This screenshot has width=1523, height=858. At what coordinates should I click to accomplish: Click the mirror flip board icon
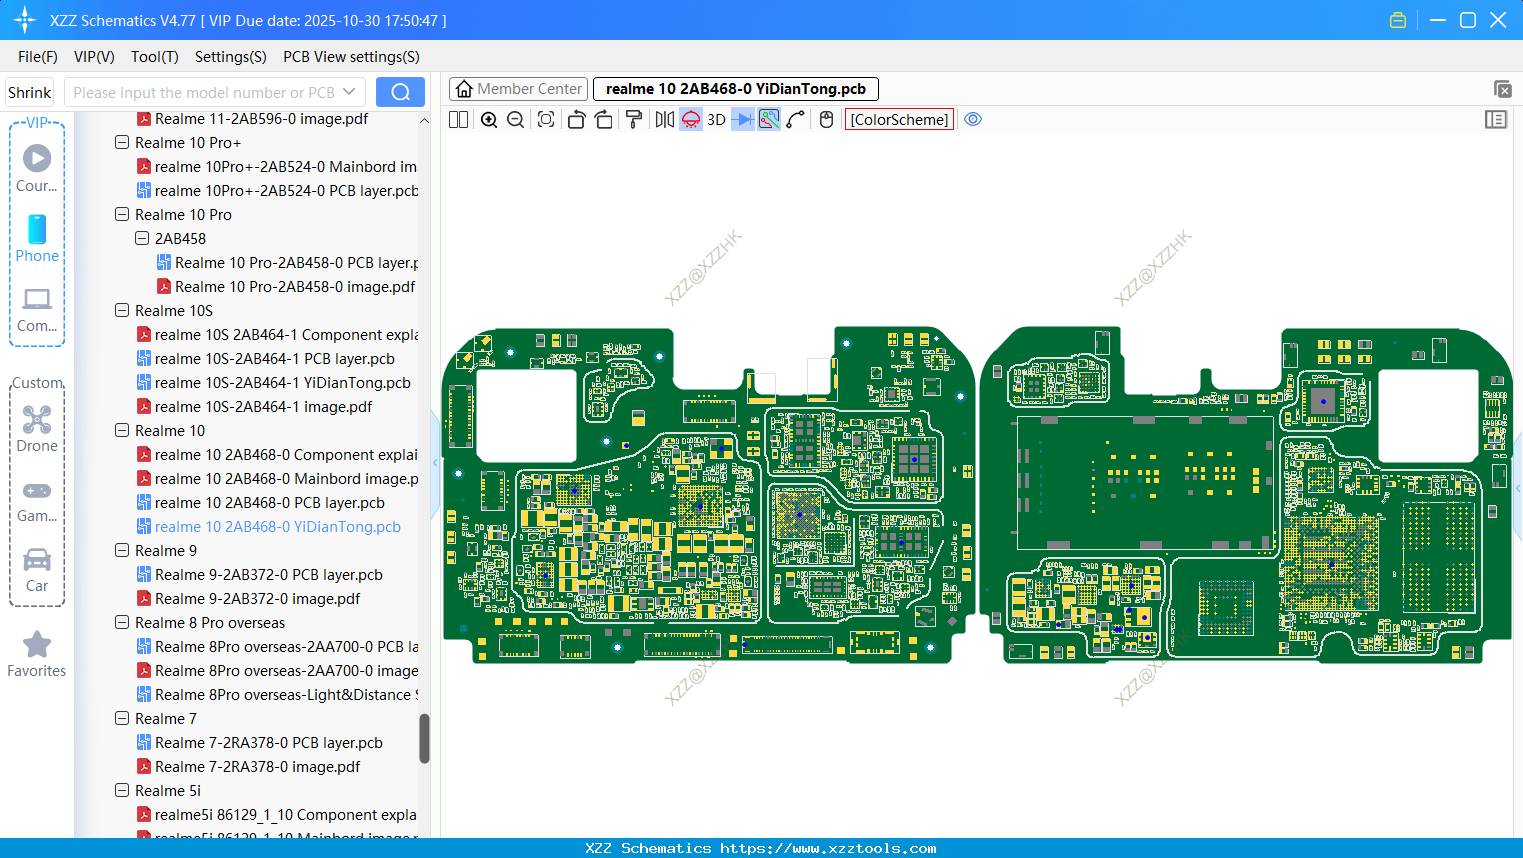[x=664, y=120]
